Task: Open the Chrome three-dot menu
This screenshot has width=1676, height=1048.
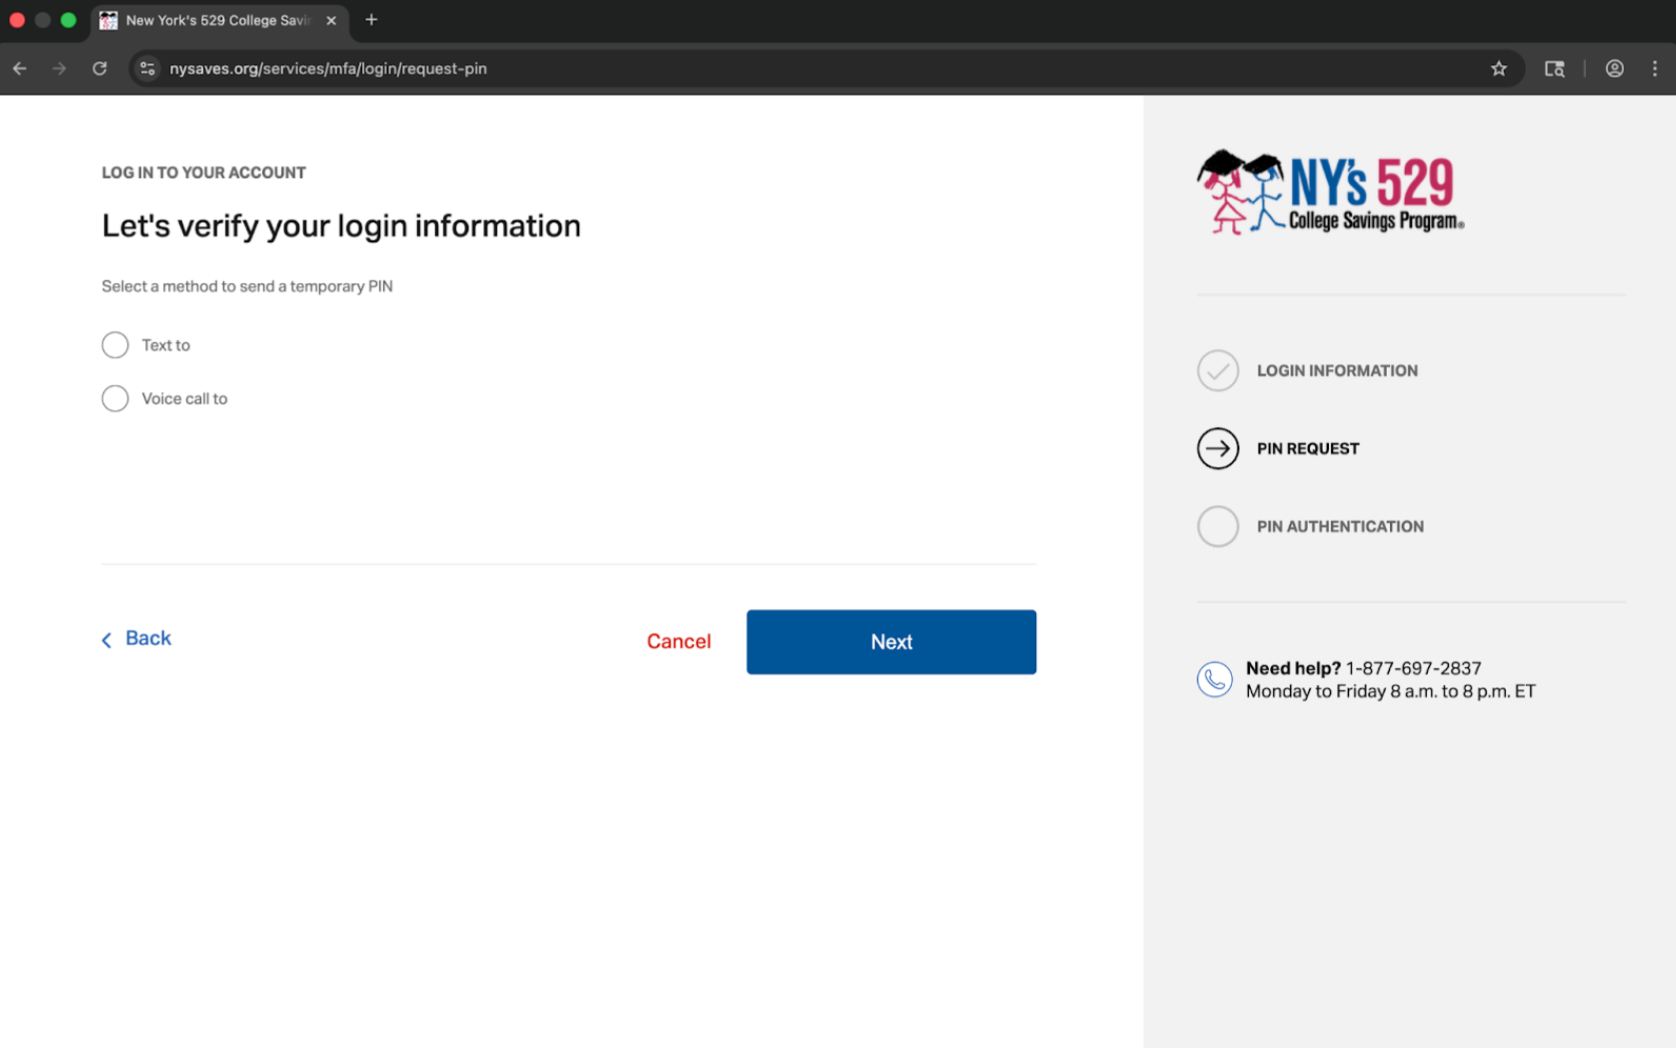Action: point(1655,69)
